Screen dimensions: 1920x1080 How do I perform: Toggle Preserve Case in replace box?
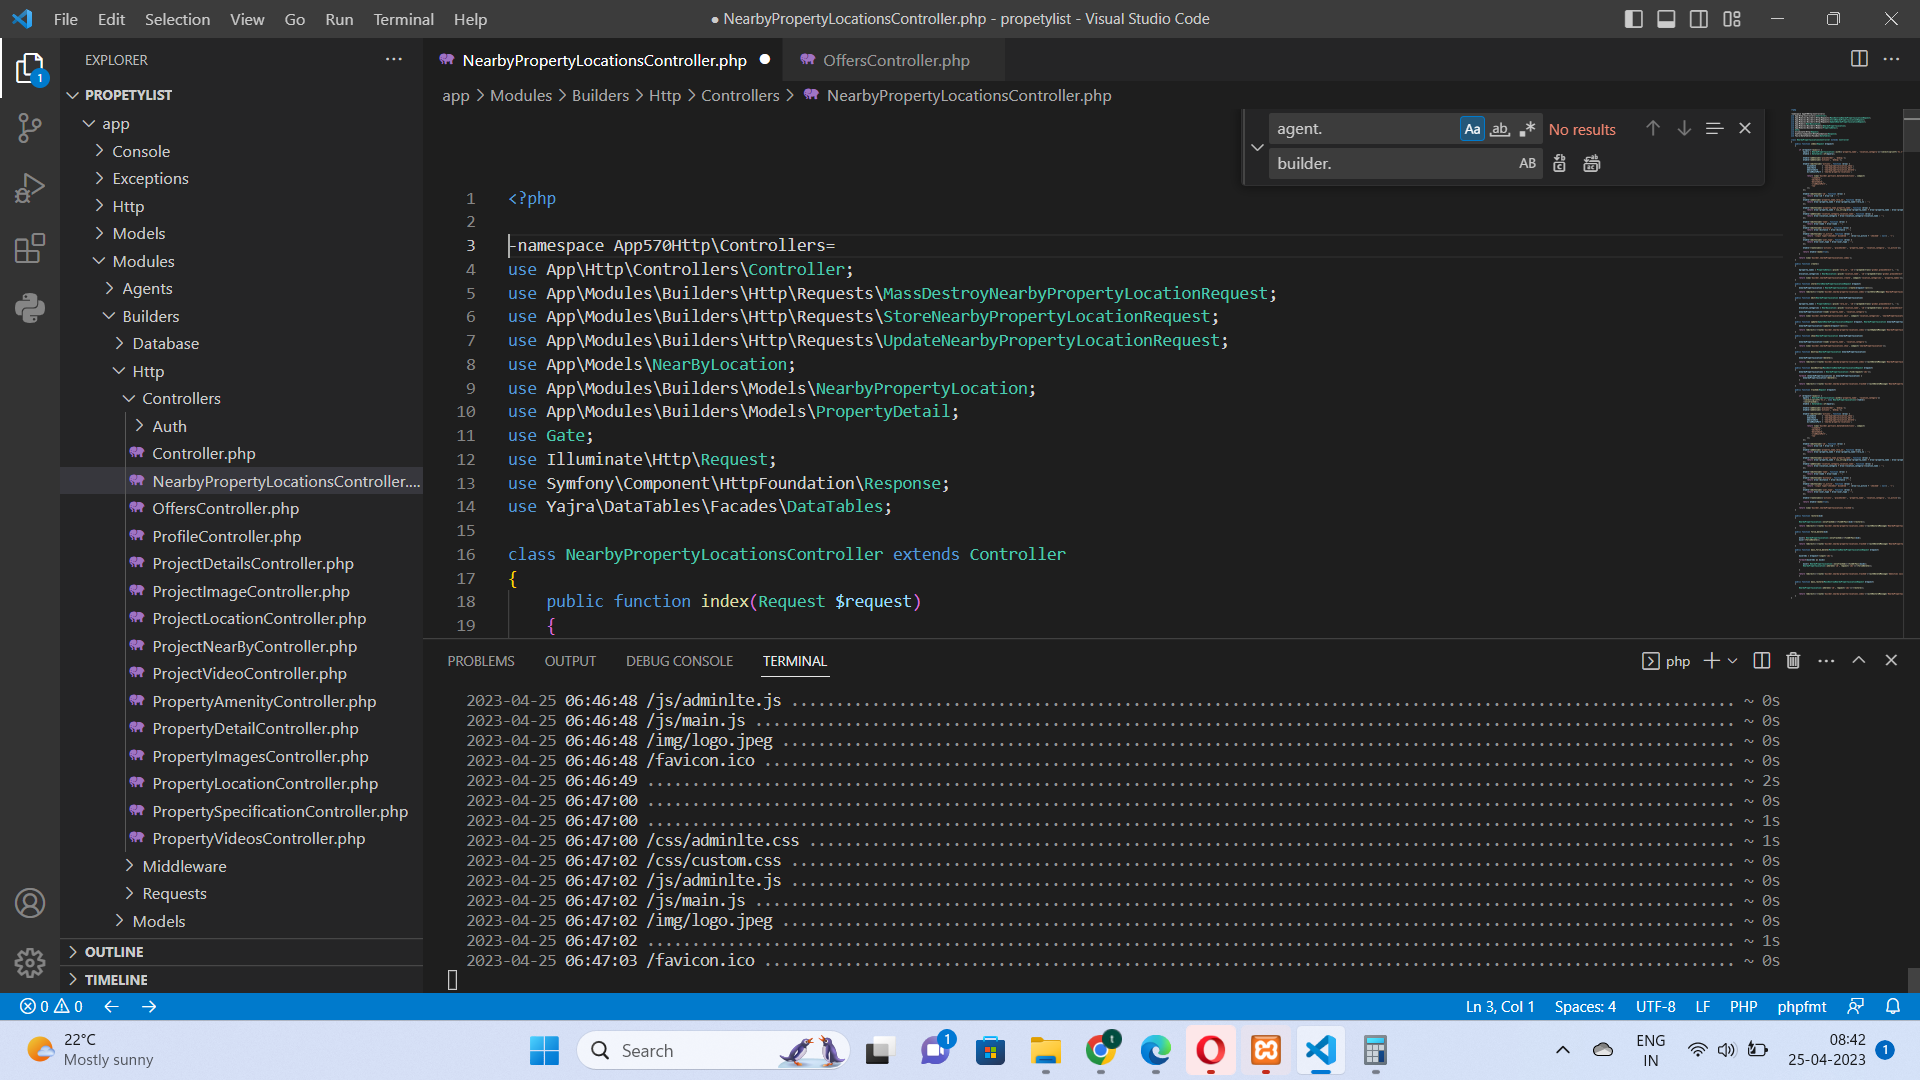click(x=1527, y=163)
